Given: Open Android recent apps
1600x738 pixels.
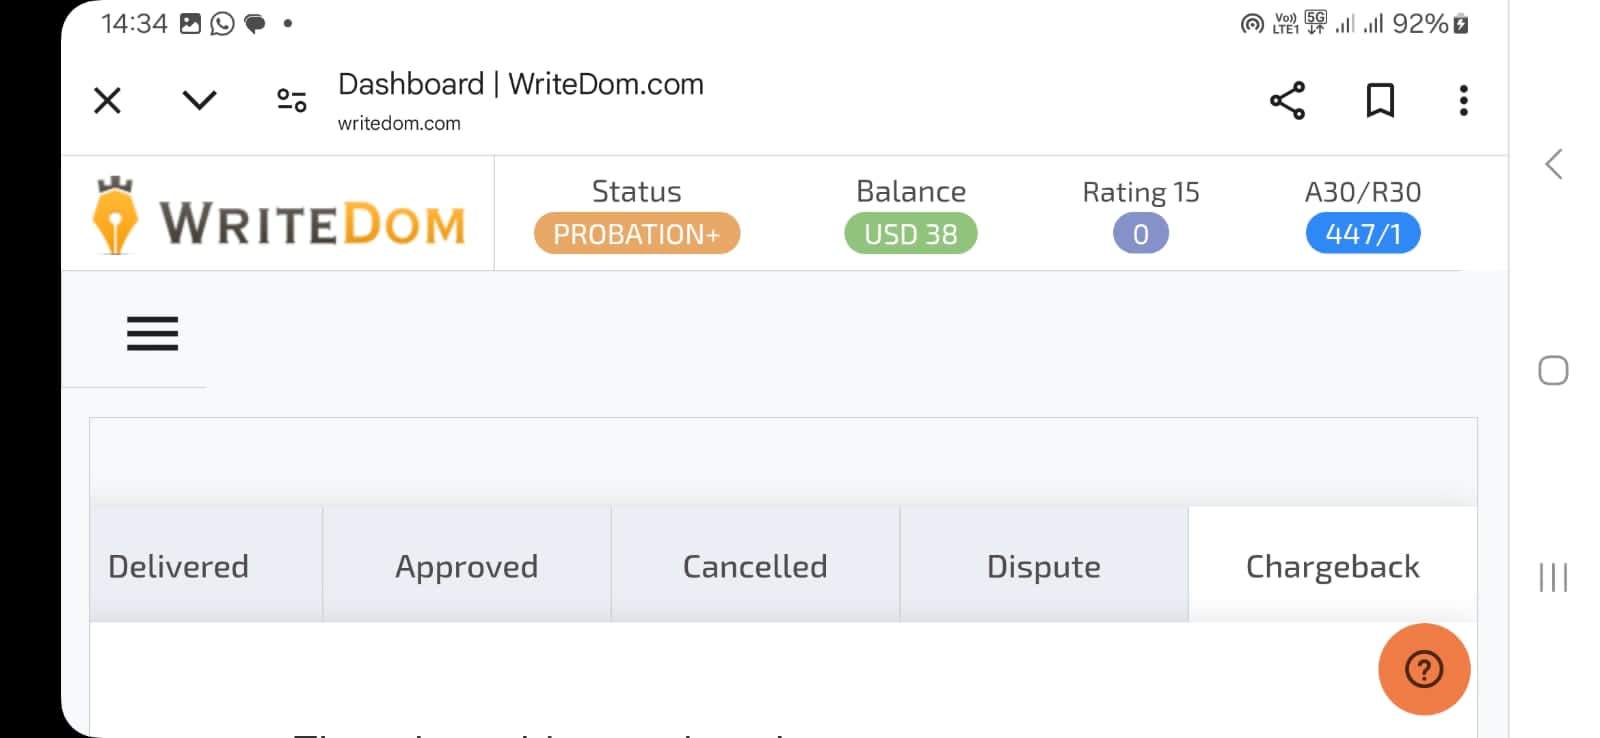Looking at the screenshot, I should pos(1553,577).
